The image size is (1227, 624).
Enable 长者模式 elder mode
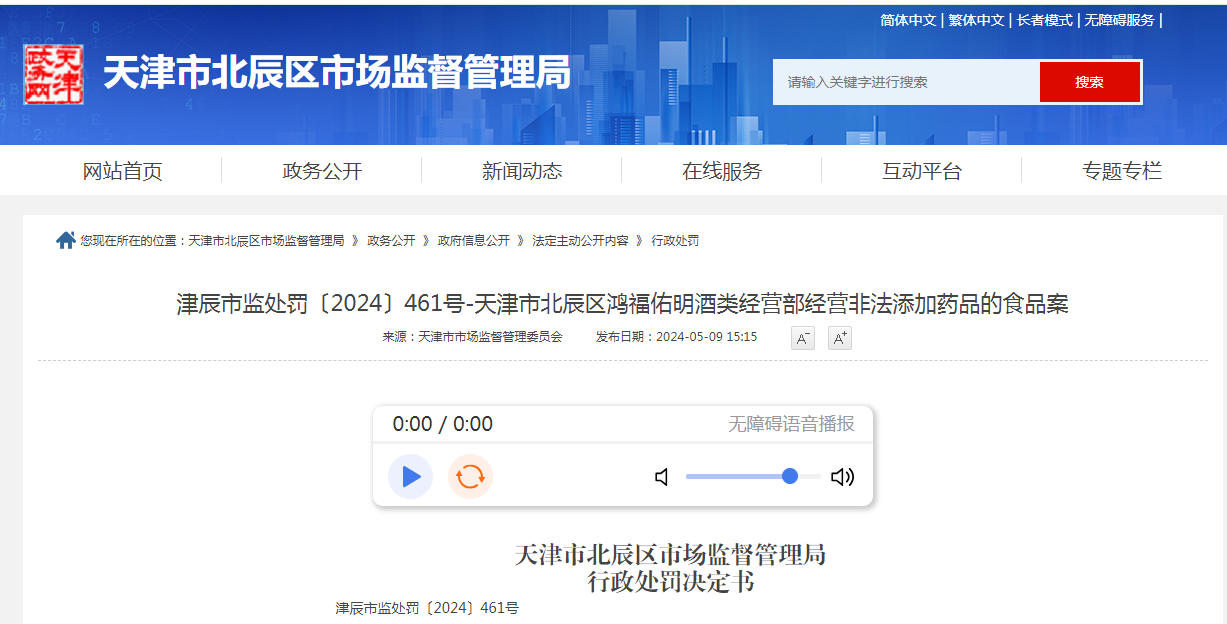tap(1044, 20)
